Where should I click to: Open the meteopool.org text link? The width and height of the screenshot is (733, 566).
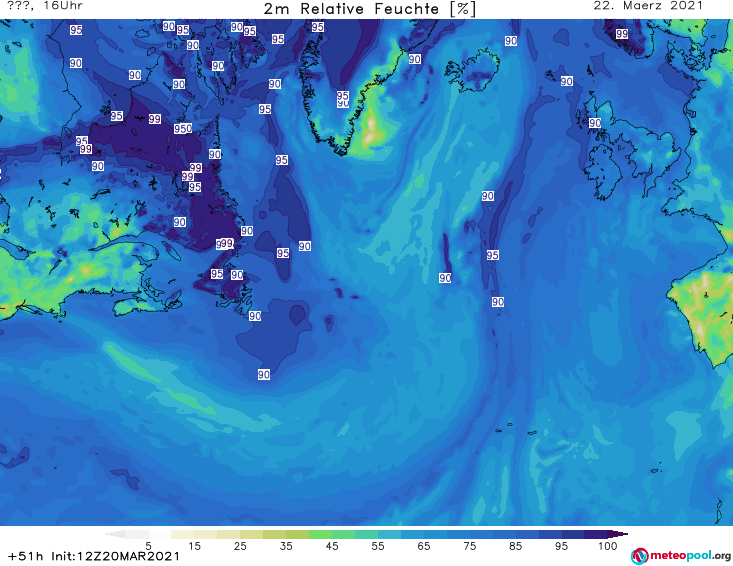[690, 555]
